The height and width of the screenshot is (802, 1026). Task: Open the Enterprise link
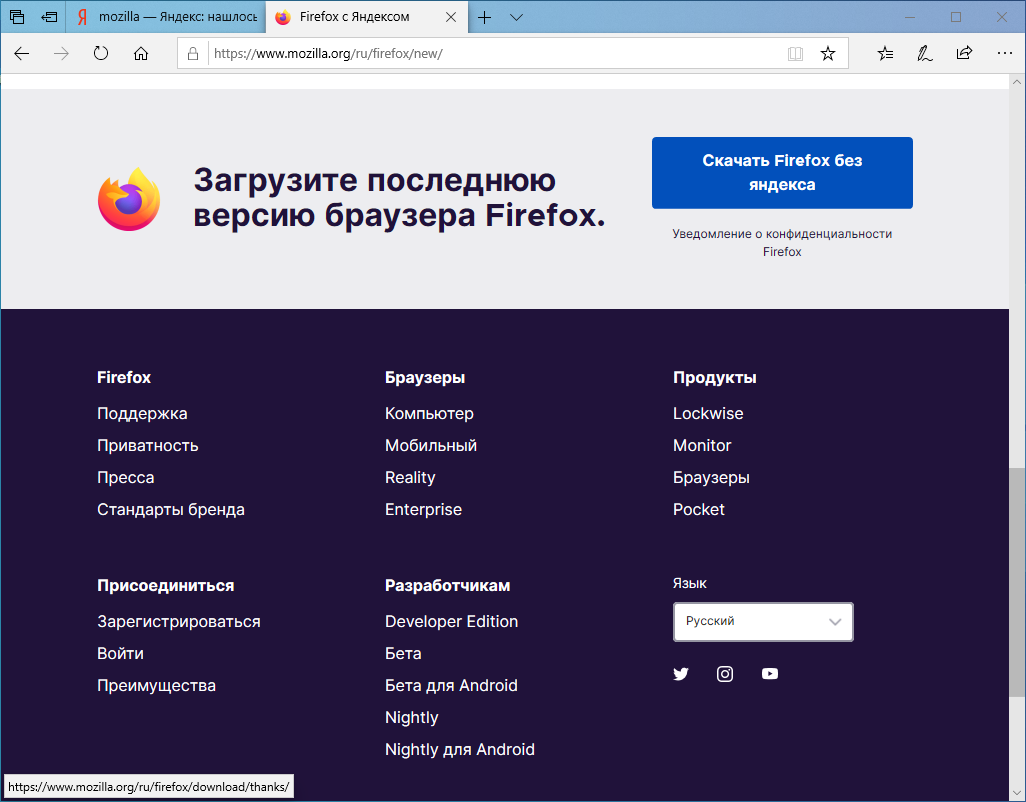pyautogui.click(x=423, y=510)
